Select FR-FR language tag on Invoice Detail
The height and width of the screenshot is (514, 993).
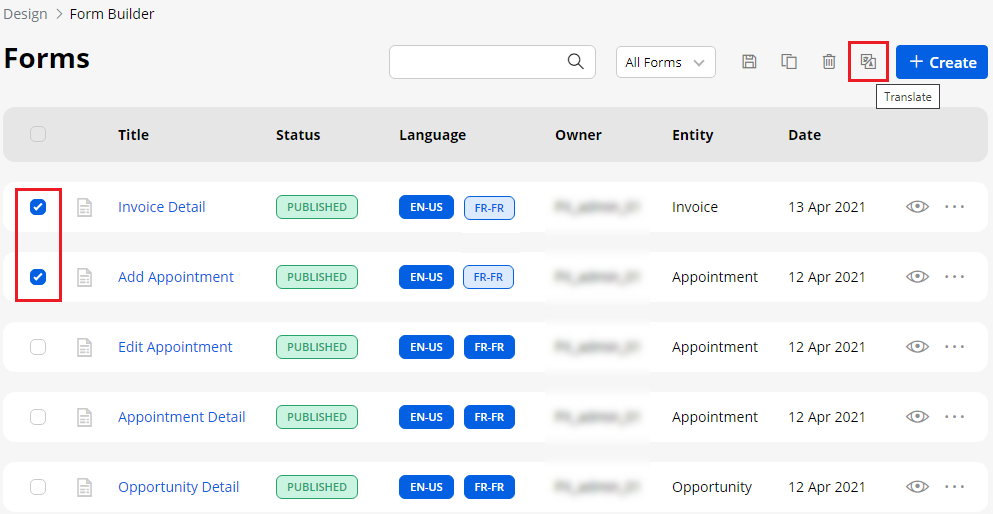(x=489, y=207)
